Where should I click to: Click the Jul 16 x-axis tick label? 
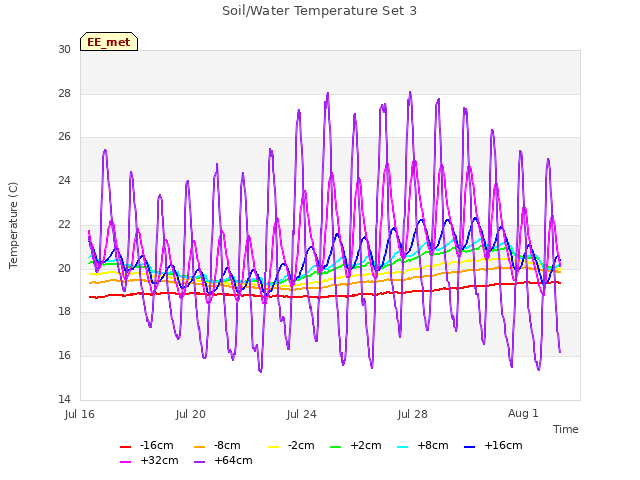(x=80, y=414)
